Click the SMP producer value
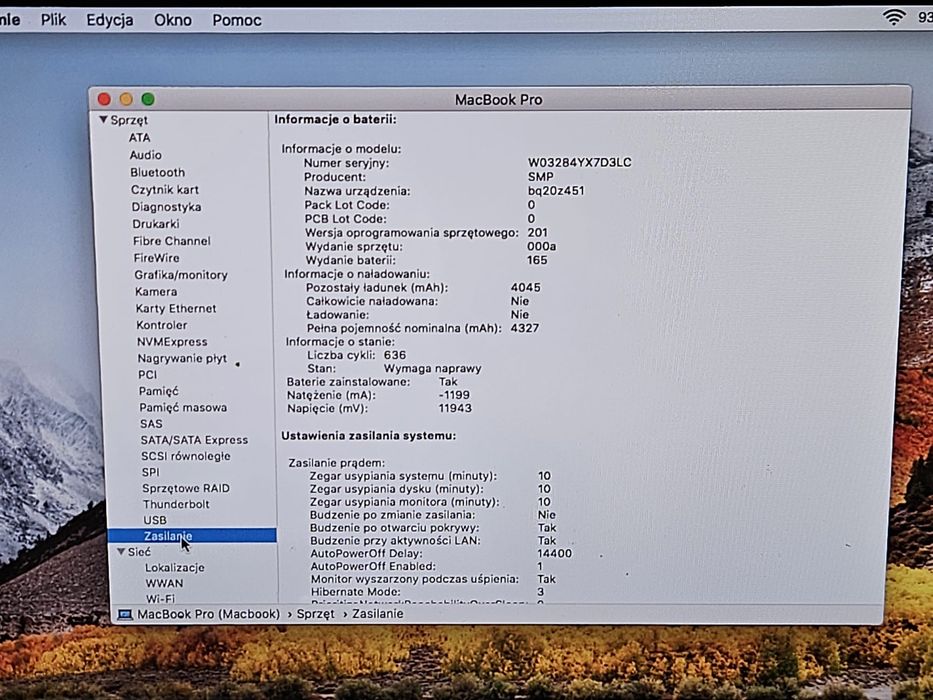The image size is (933, 700). (x=541, y=177)
